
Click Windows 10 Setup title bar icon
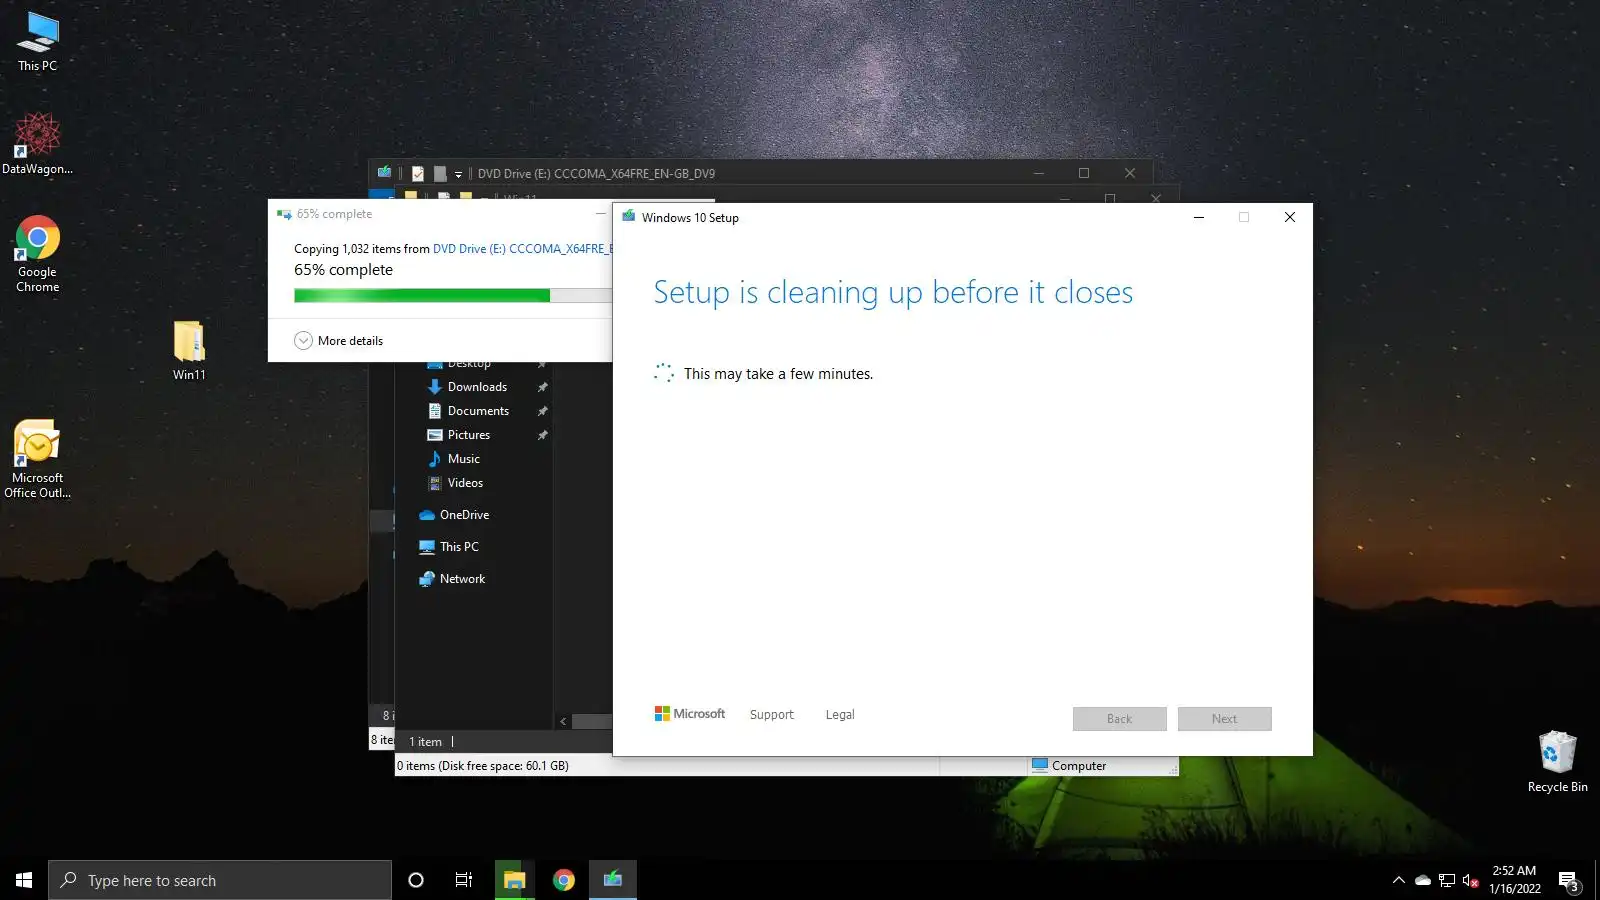[x=628, y=217]
